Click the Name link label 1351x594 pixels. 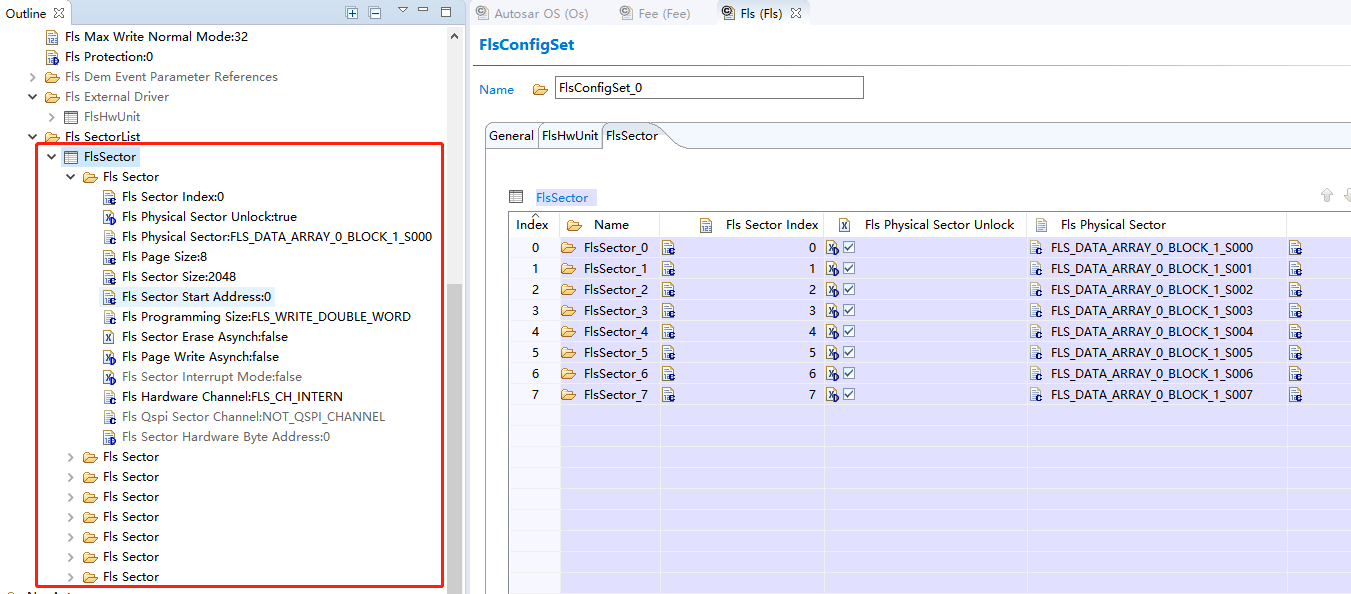[497, 89]
